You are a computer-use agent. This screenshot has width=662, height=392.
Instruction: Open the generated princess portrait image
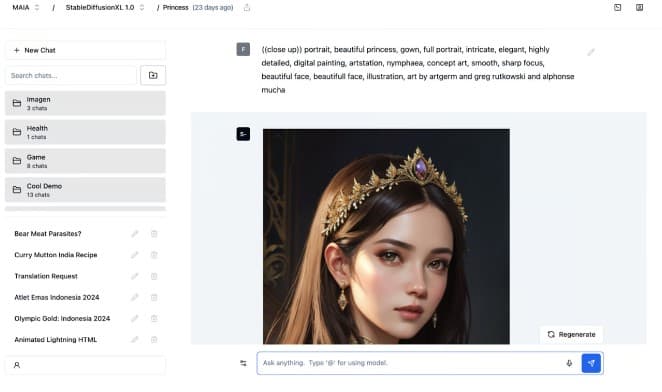[386, 236]
